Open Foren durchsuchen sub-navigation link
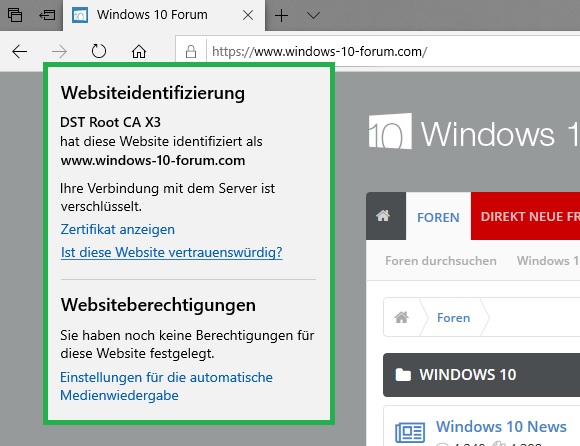Screen dimensions: 580x446 [x=441, y=261]
